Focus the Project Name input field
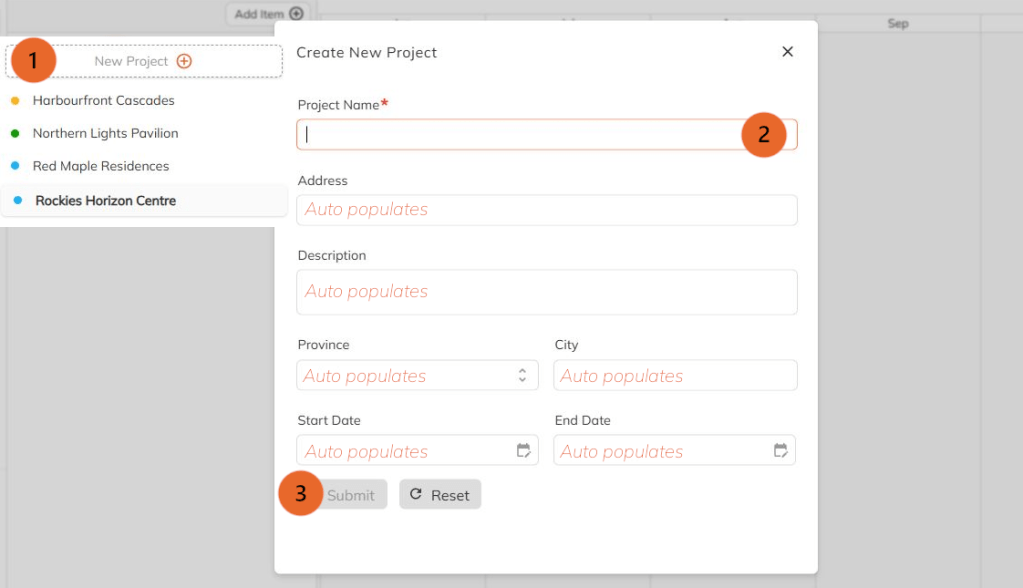This screenshot has height=588, width=1023. tap(520, 134)
